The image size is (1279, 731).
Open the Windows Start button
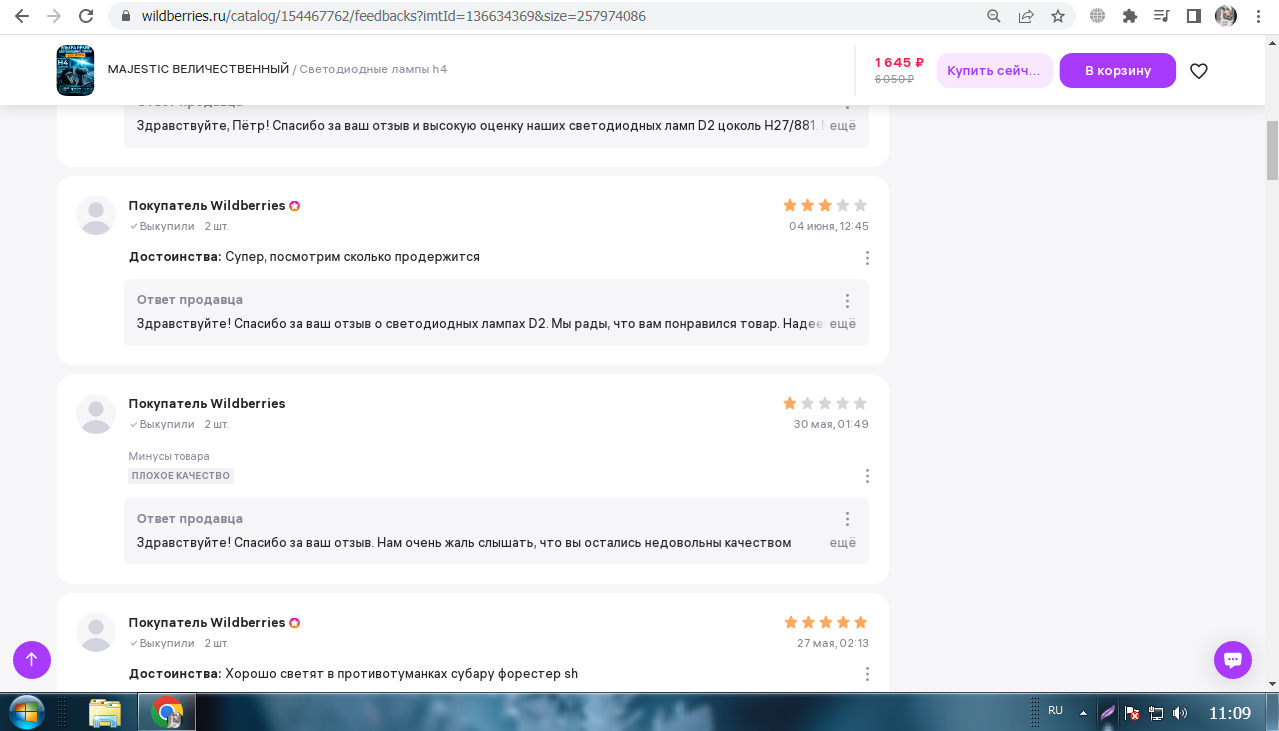click(26, 712)
